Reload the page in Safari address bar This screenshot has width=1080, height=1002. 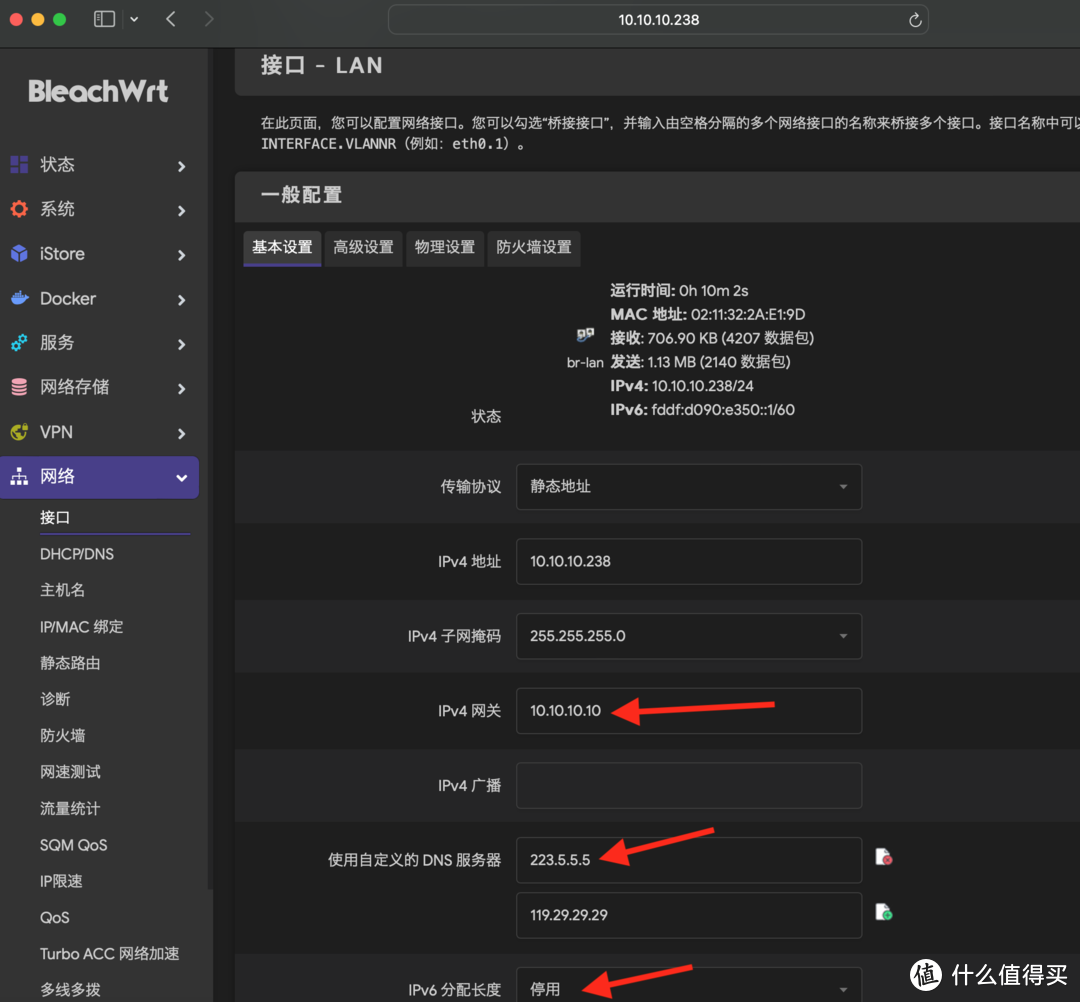914,19
